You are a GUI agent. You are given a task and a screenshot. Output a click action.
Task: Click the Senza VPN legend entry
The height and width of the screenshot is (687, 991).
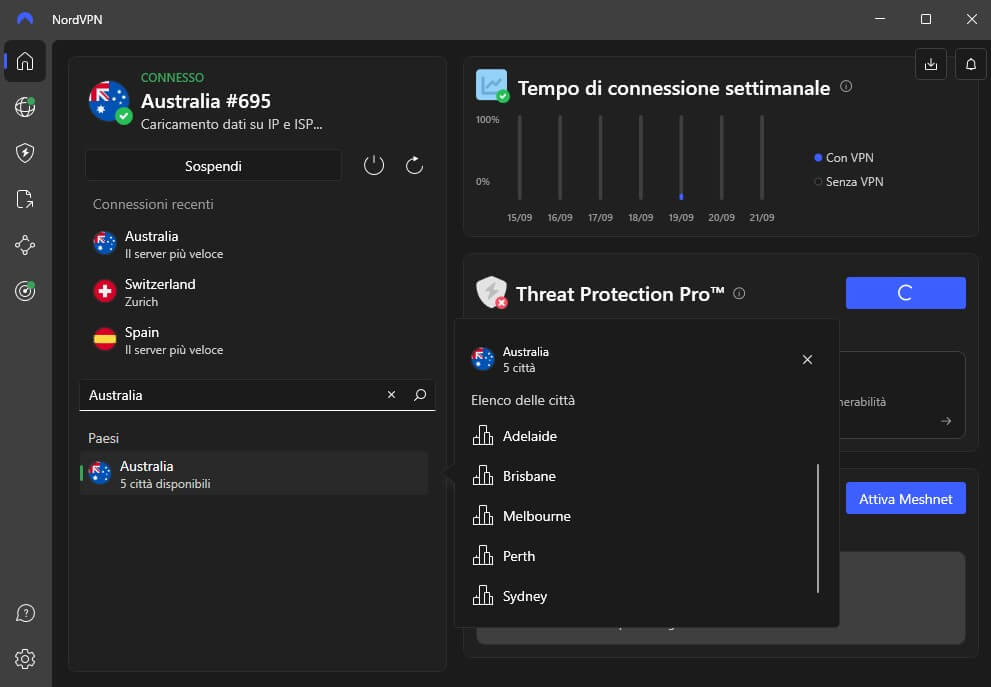coord(848,181)
